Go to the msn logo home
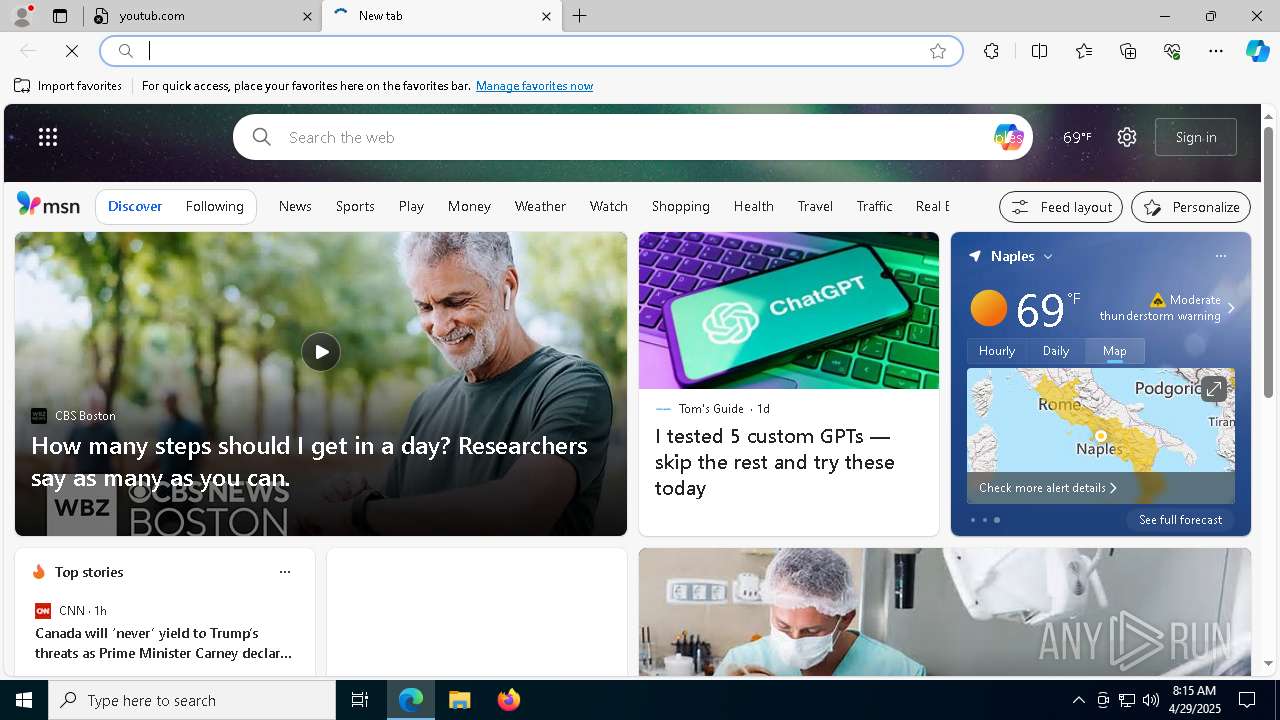 [48, 205]
